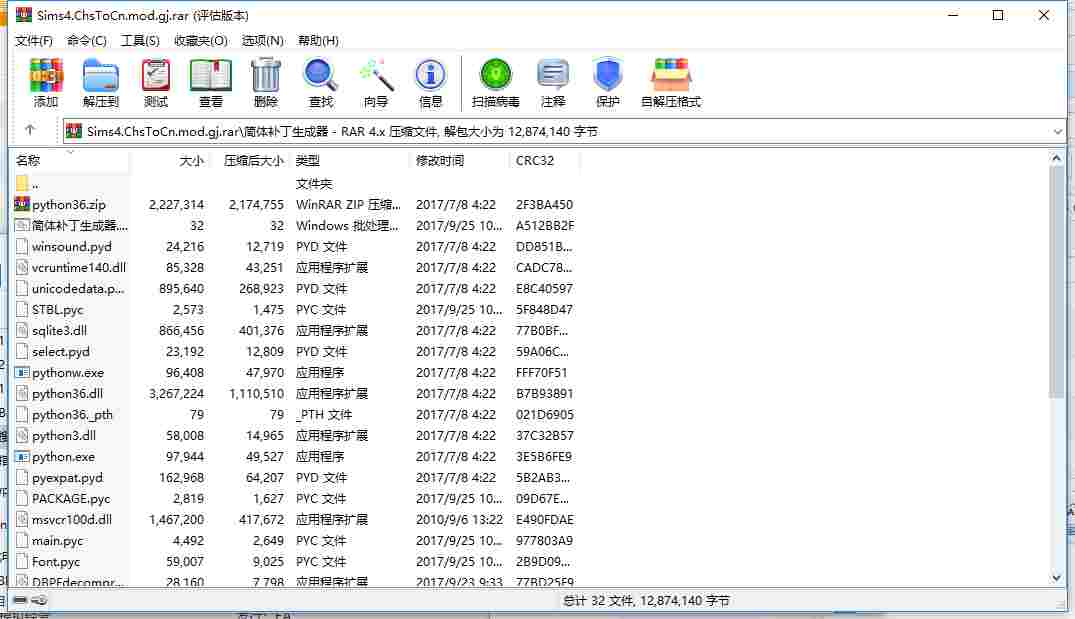The width and height of the screenshot is (1075, 619).
Task: Click the scrollbar down arrow
Action: [x=1056, y=578]
